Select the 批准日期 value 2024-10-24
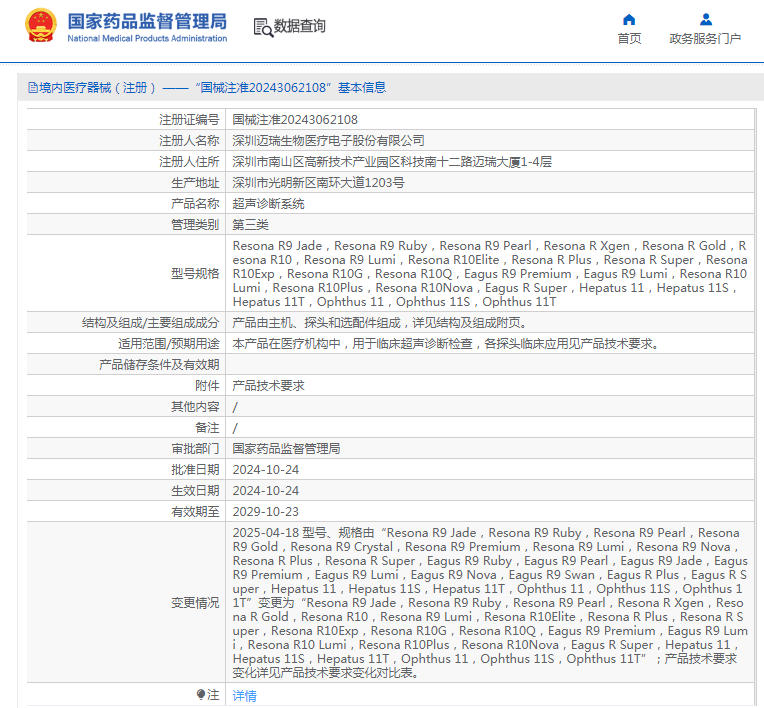This screenshot has width=764, height=708. (x=266, y=470)
